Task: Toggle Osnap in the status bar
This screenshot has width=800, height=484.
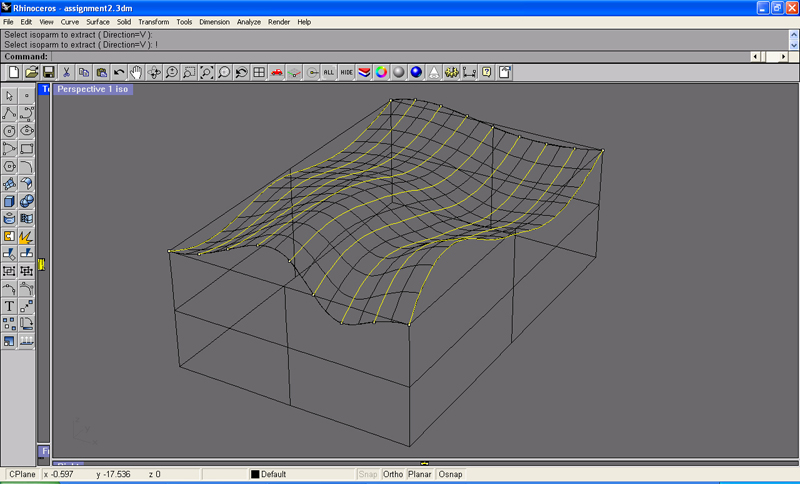Action: 451,474
